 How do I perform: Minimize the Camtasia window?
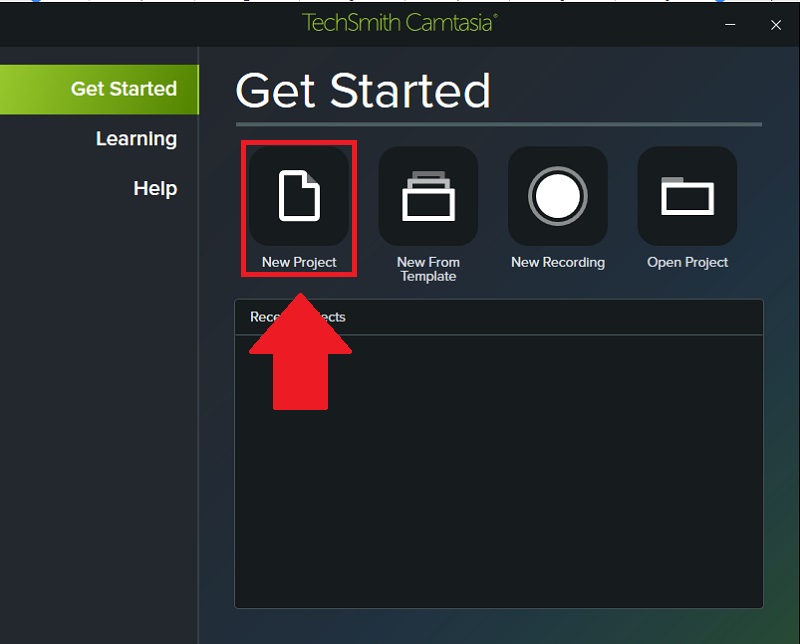(730, 24)
